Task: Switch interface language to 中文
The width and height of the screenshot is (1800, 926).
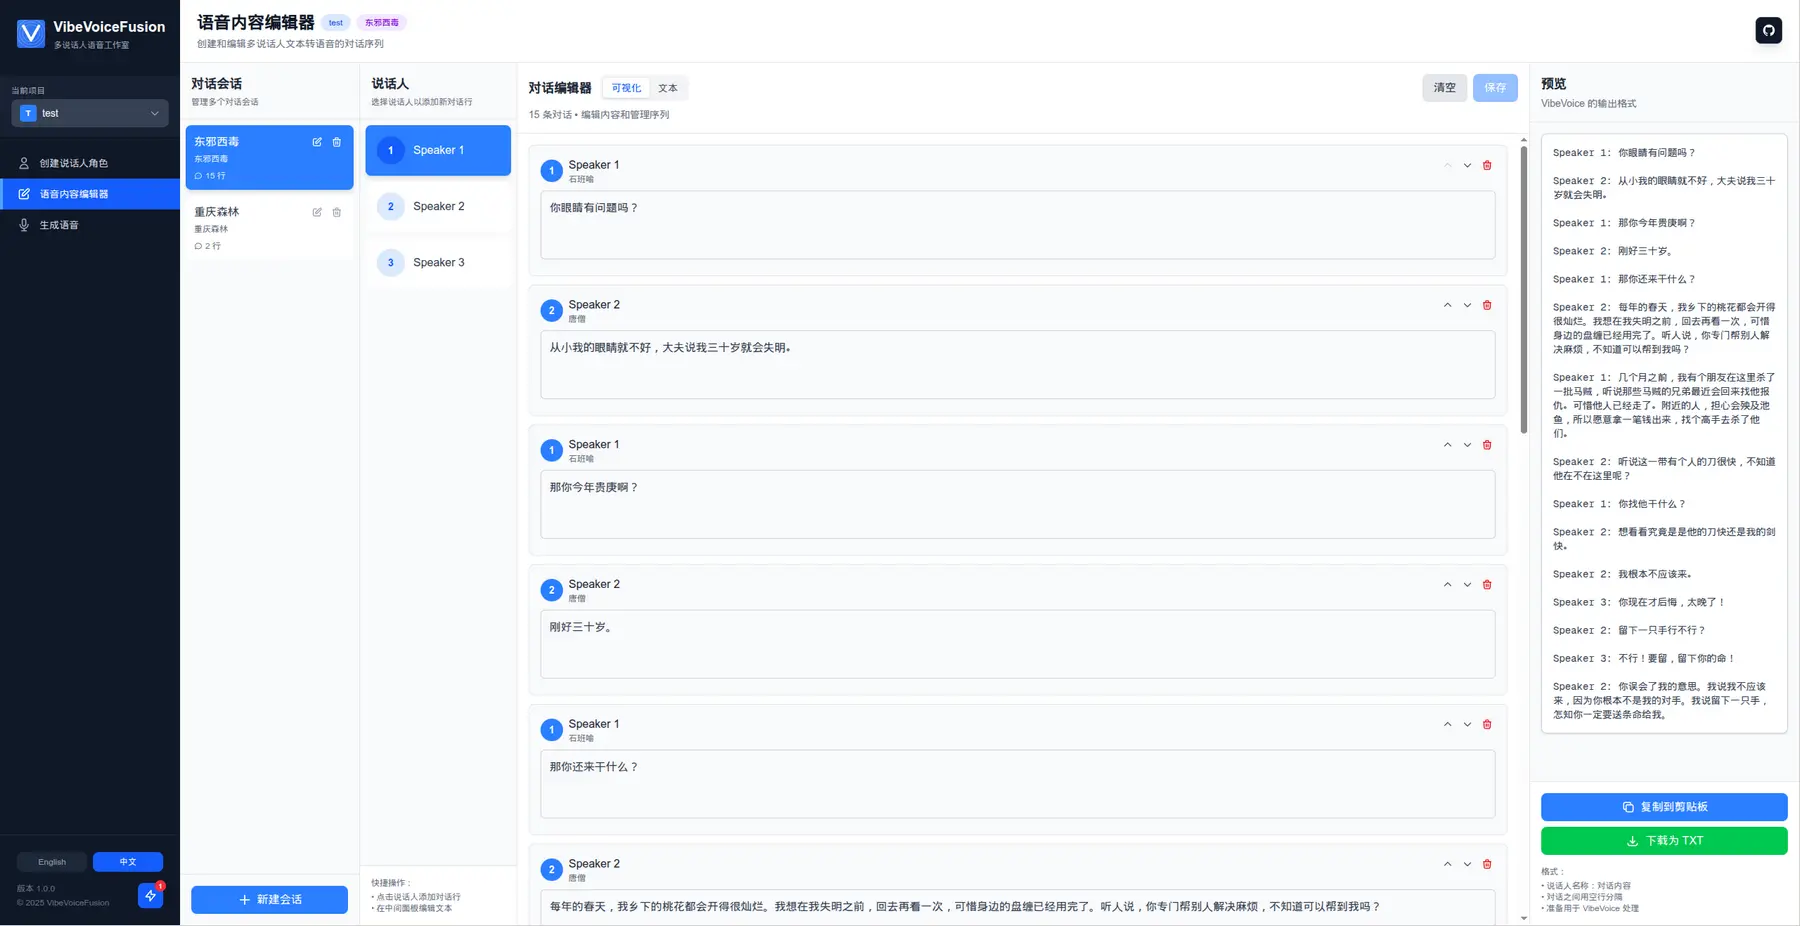Action: coord(128,862)
